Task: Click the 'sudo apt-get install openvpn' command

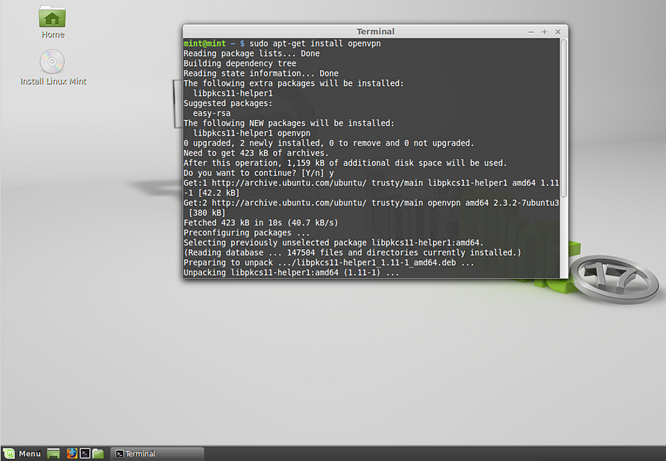Action: 315,43
